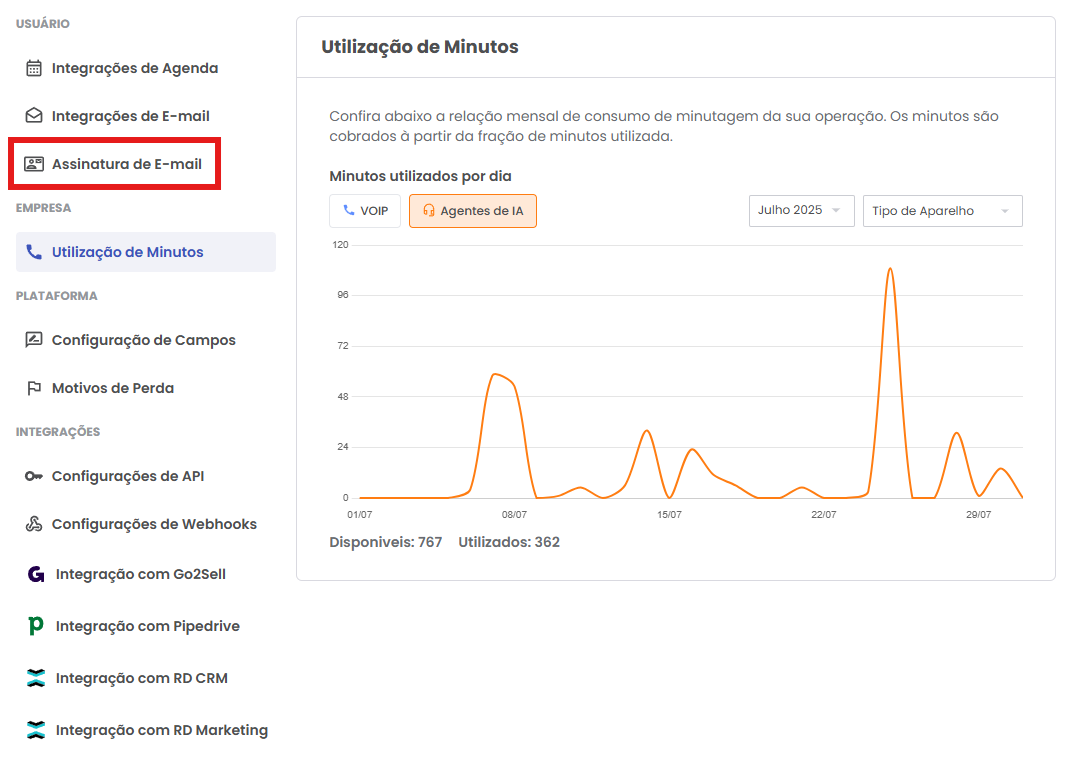Click the Go2Sell logo icon

pyautogui.click(x=36, y=574)
